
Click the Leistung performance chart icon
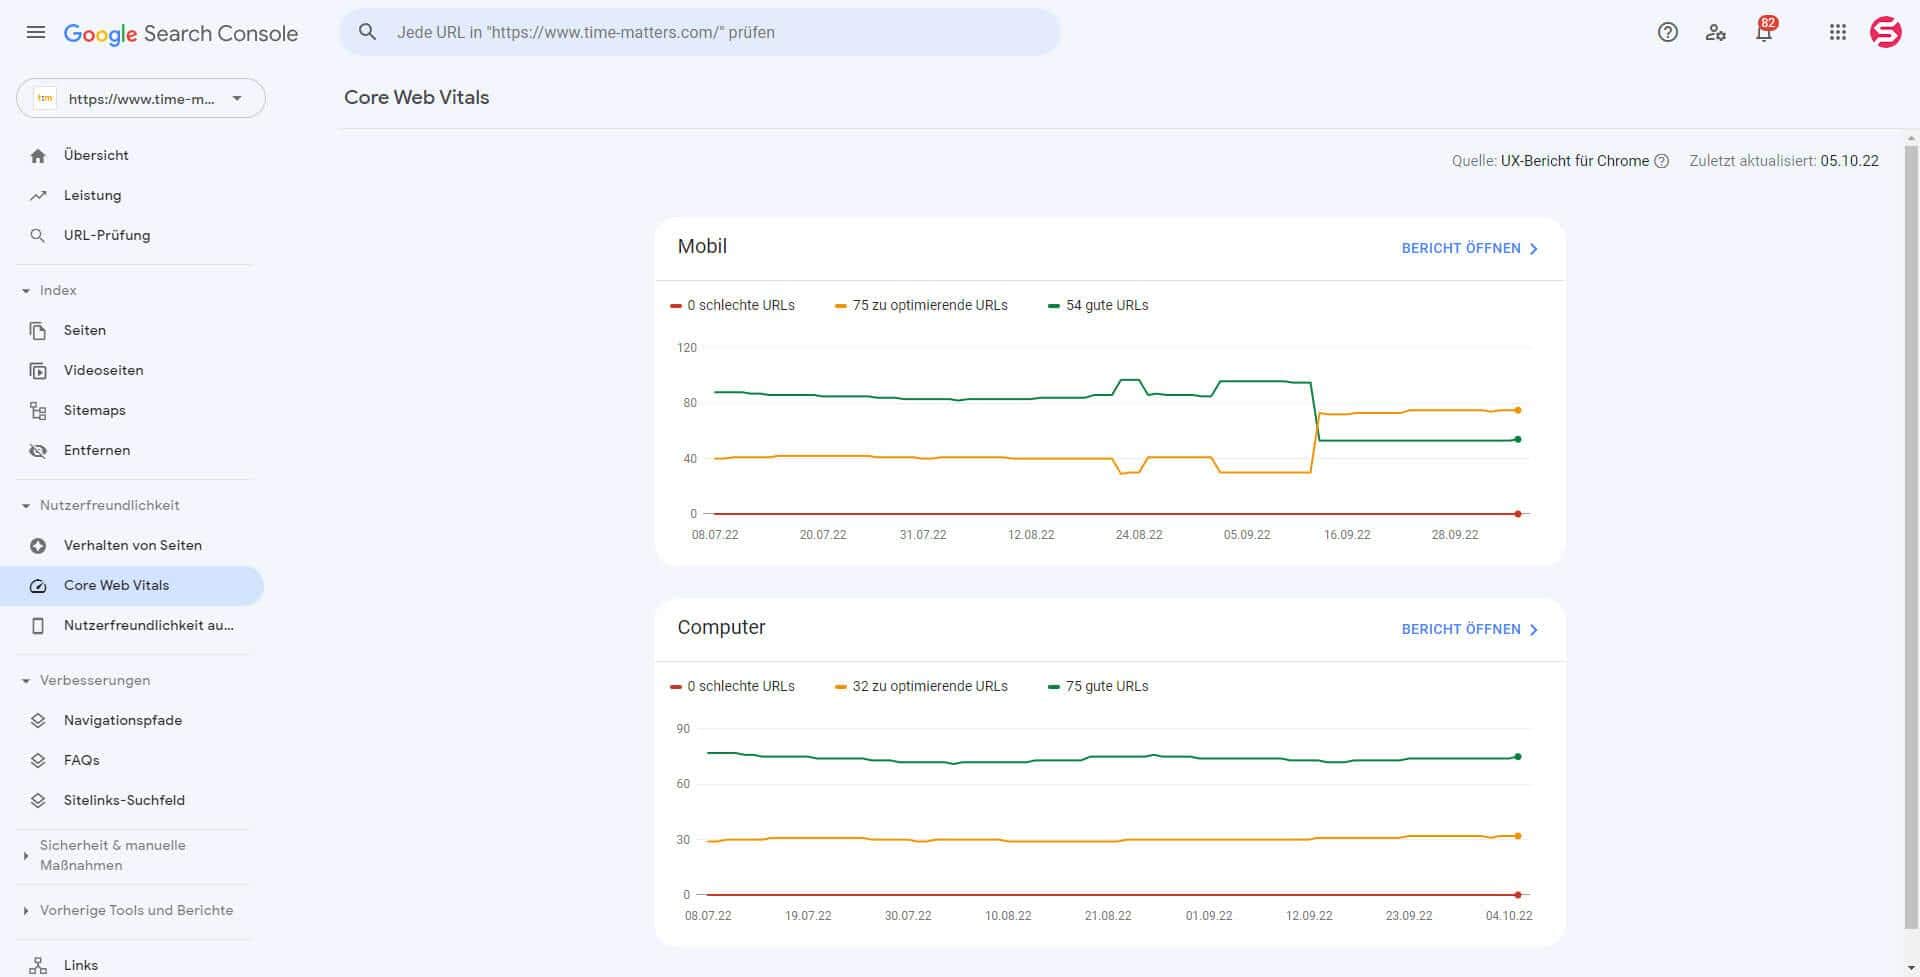click(x=38, y=195)
